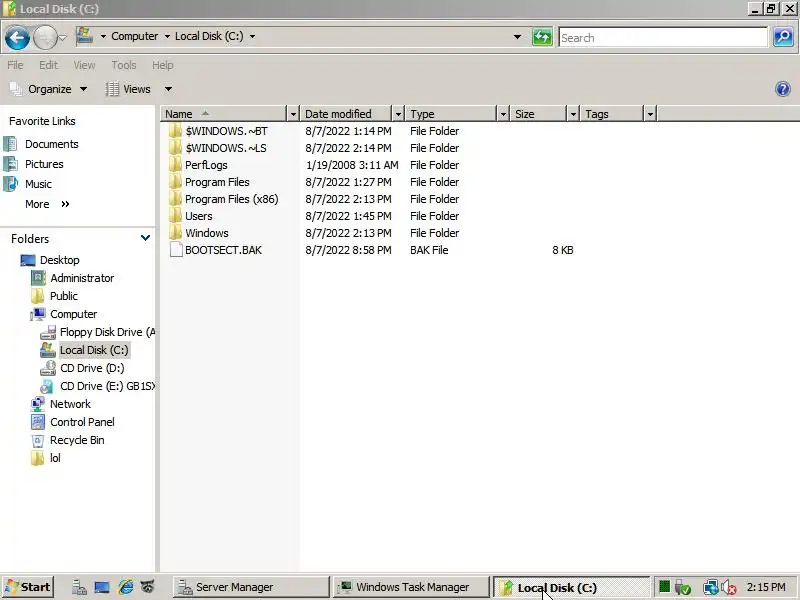Viewport: 800px width, 600px height.
Task: Switch to Server Manager taskbar button
Action: coord(251,587)
